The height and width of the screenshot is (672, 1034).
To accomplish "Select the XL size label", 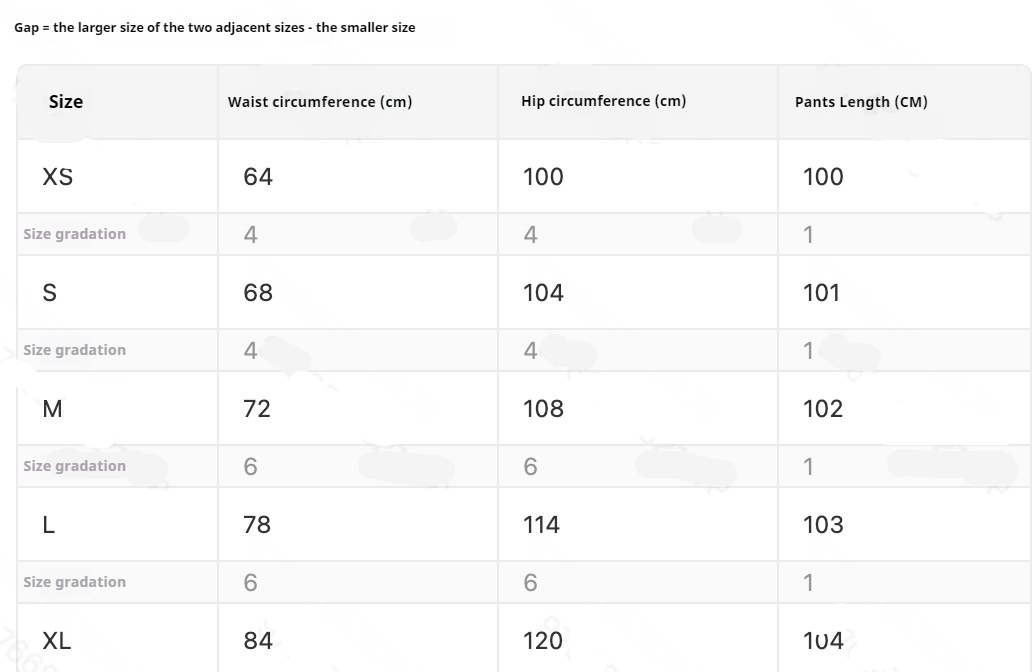I will click(57, 641).
